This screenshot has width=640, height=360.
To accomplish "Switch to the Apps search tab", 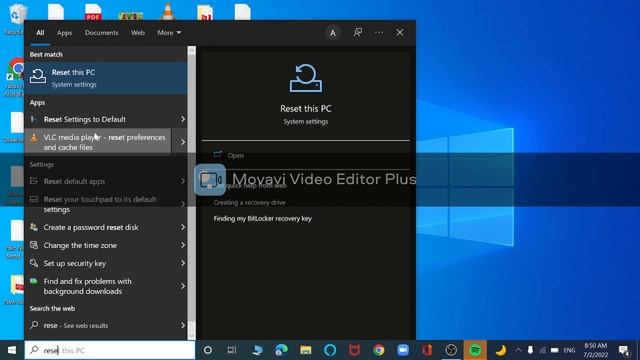I will (x=64, y=33).
